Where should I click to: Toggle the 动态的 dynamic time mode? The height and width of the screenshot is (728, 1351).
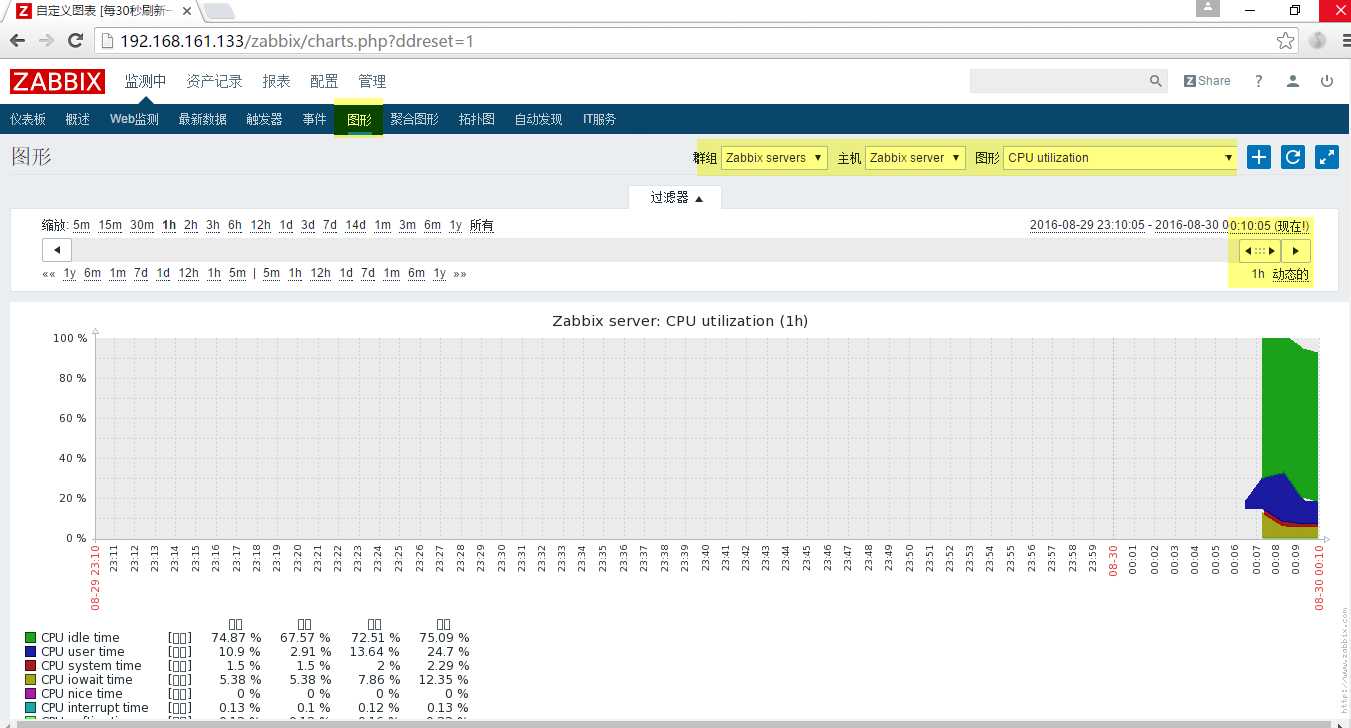click(1291, 274)
